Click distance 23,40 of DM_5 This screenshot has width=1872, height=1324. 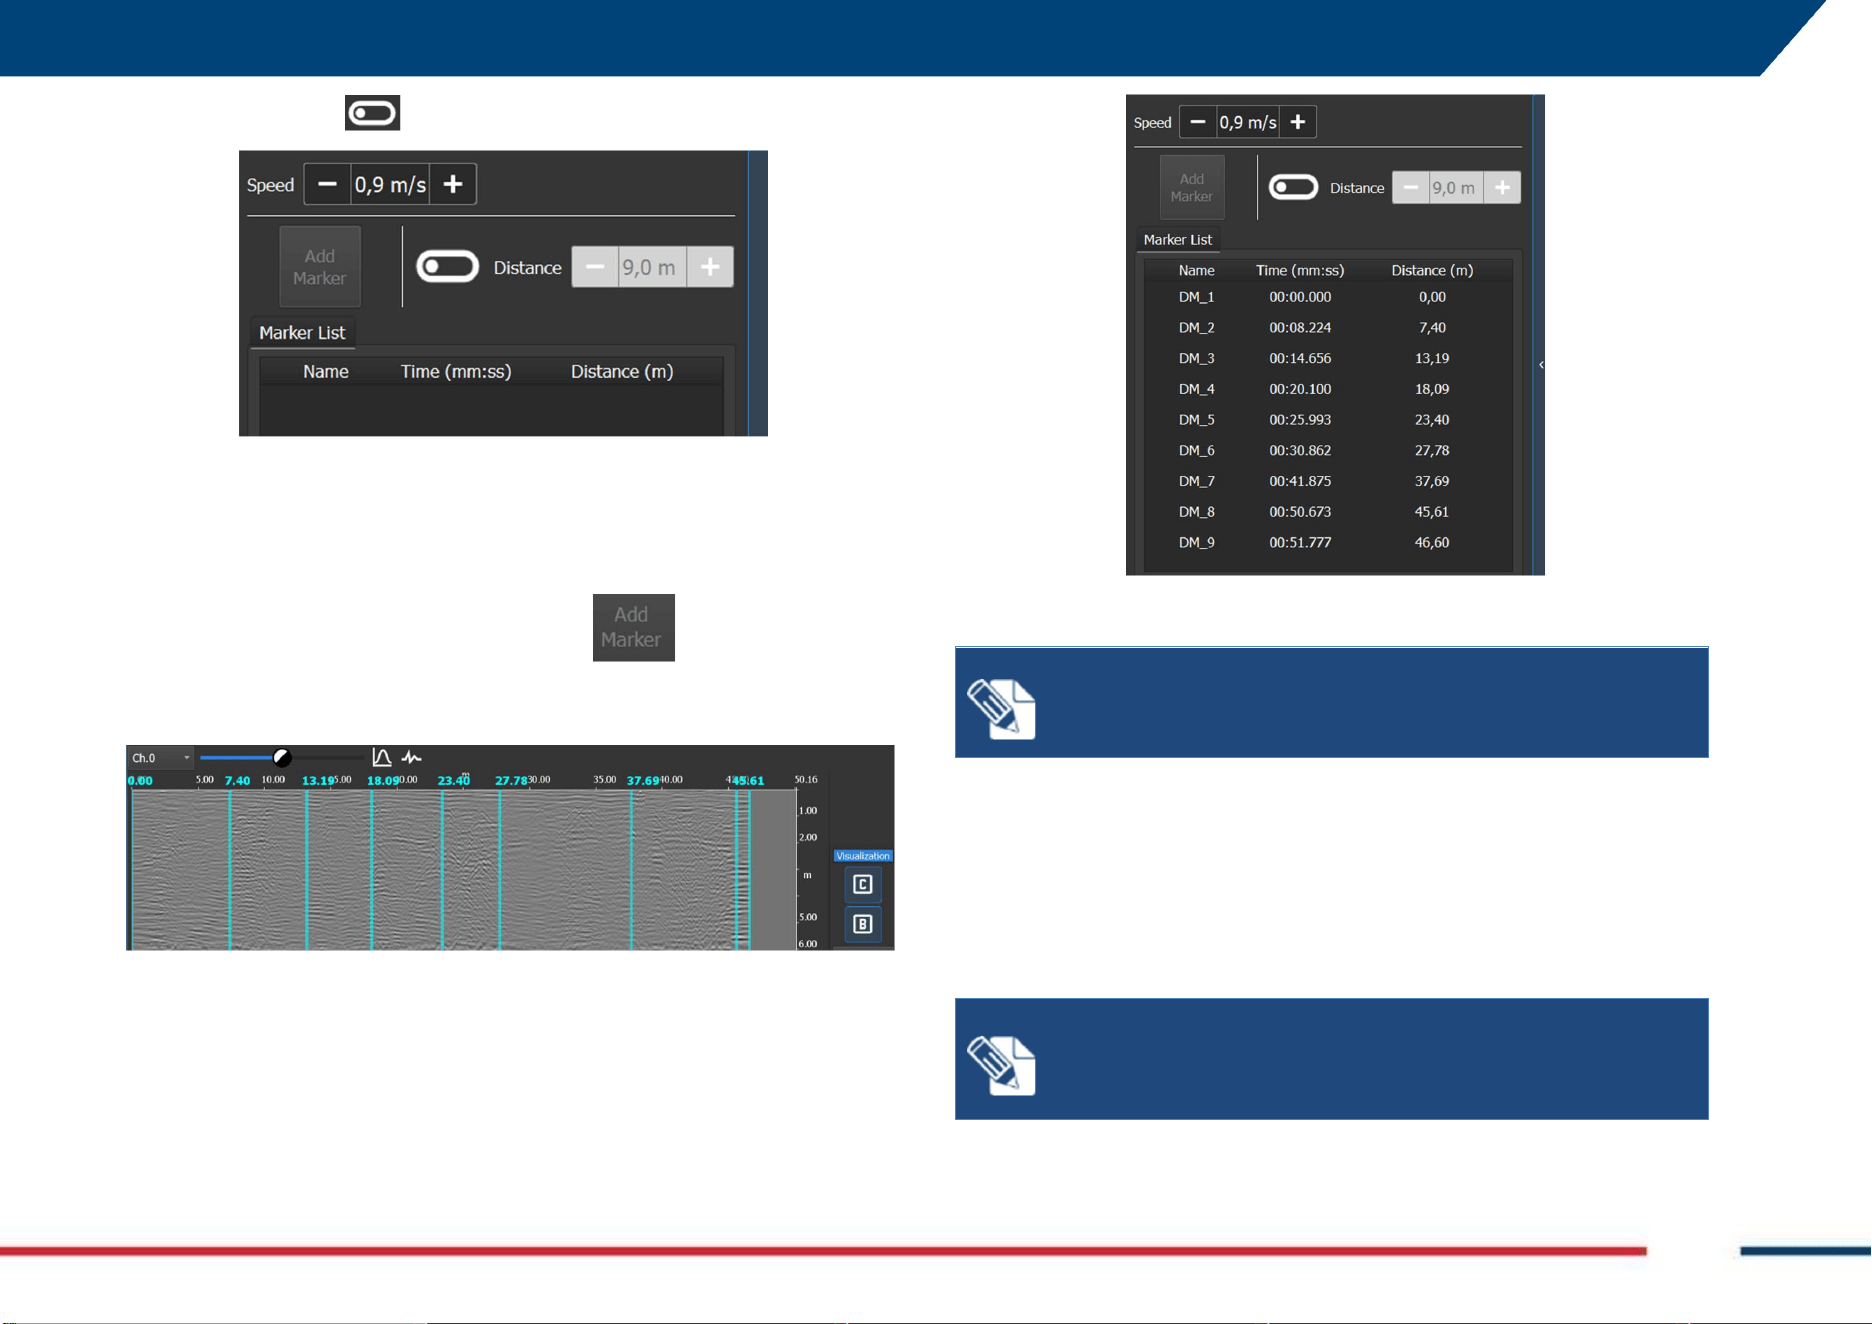[x=1432, y=420]
